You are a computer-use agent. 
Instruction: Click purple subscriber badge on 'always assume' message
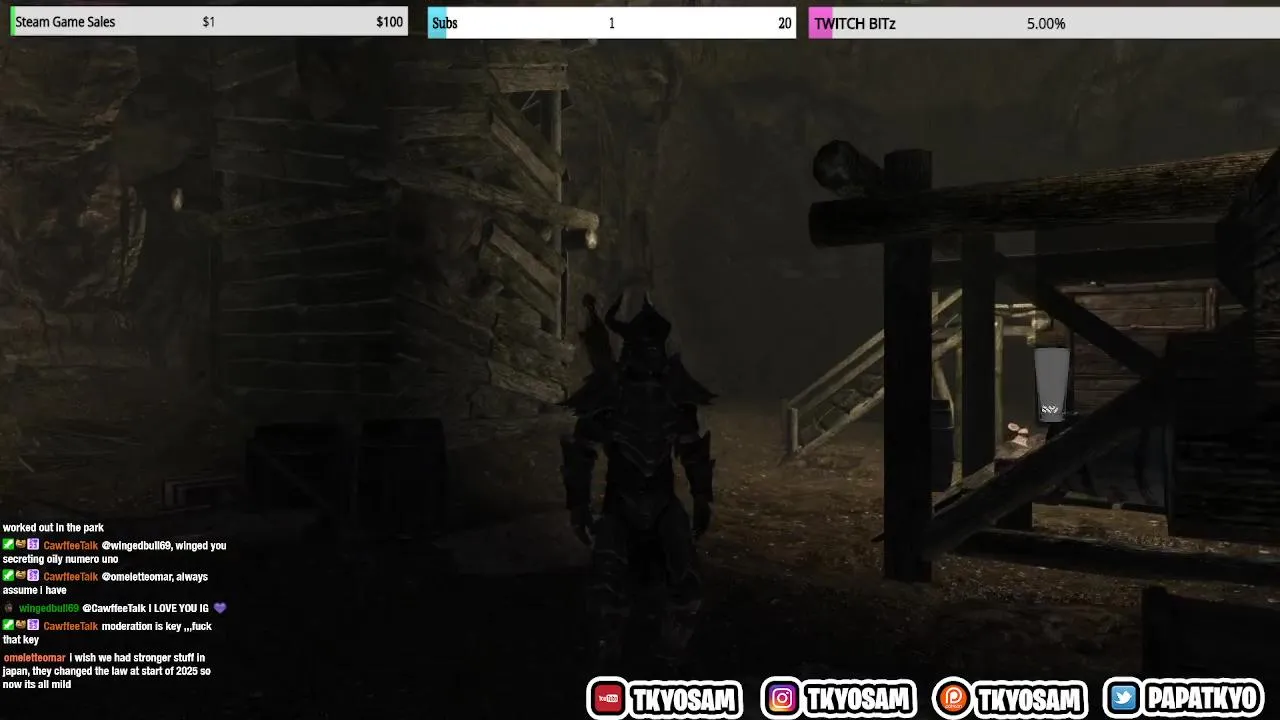33,576
